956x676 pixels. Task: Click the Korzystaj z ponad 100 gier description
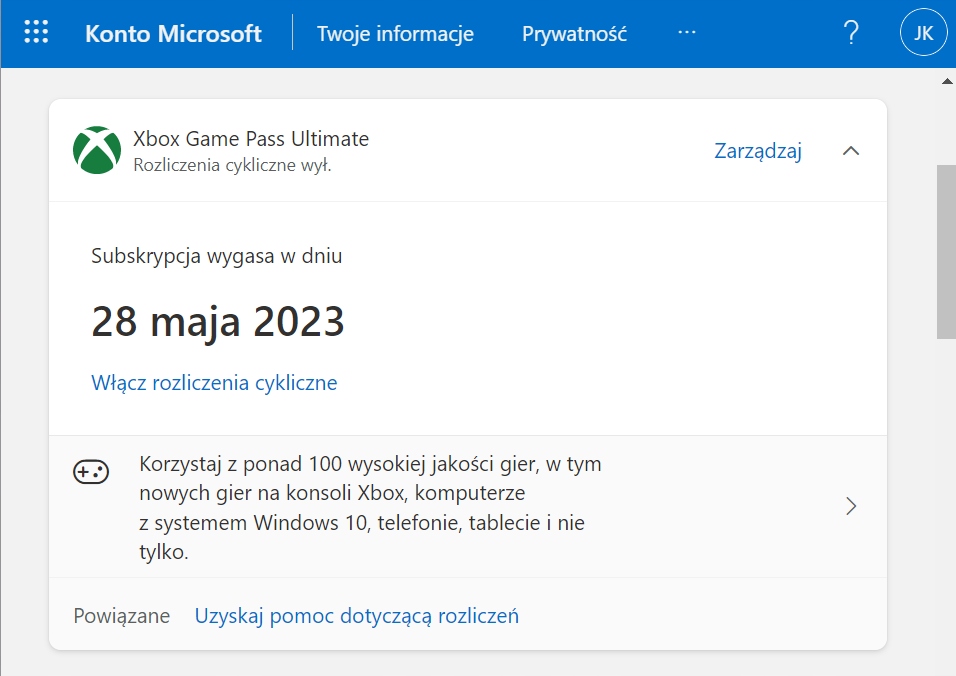(x=370, y=507)
